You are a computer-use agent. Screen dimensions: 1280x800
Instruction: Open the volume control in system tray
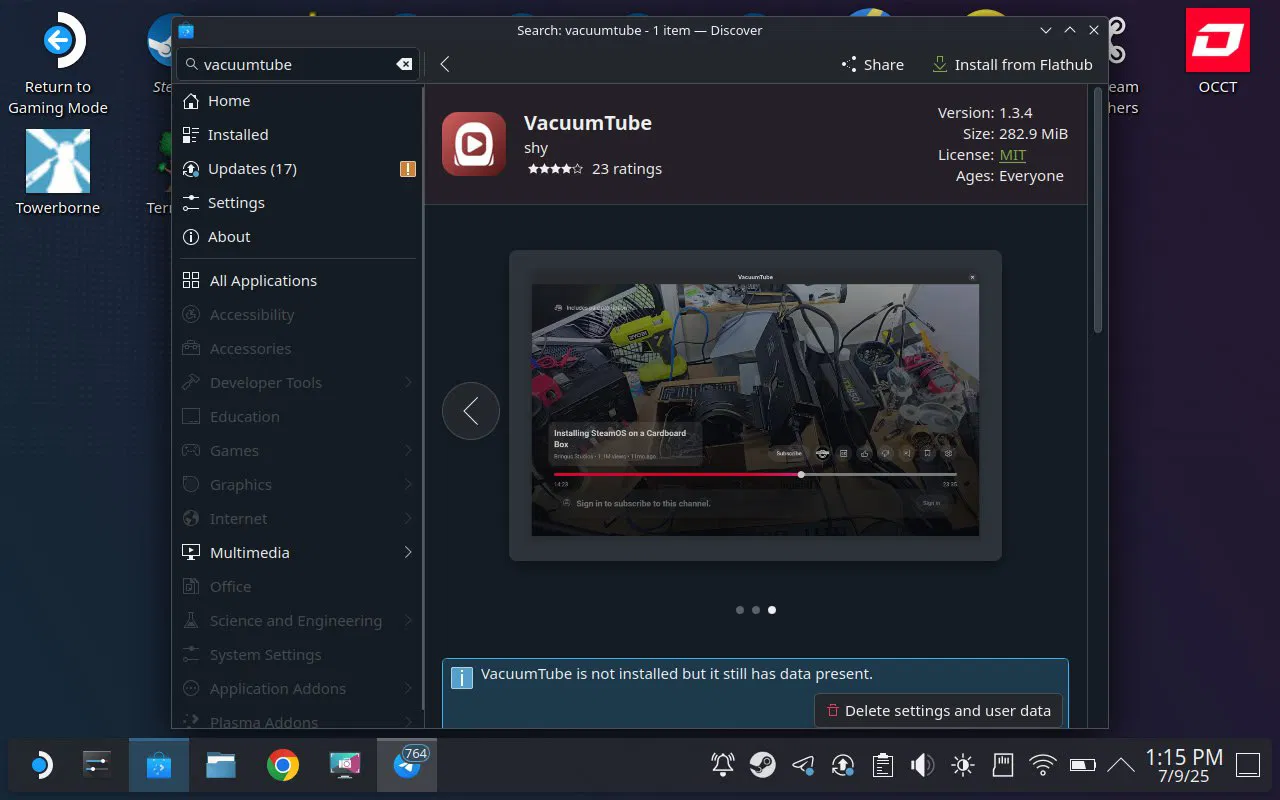pyautogui.click(x=922, y=766)
